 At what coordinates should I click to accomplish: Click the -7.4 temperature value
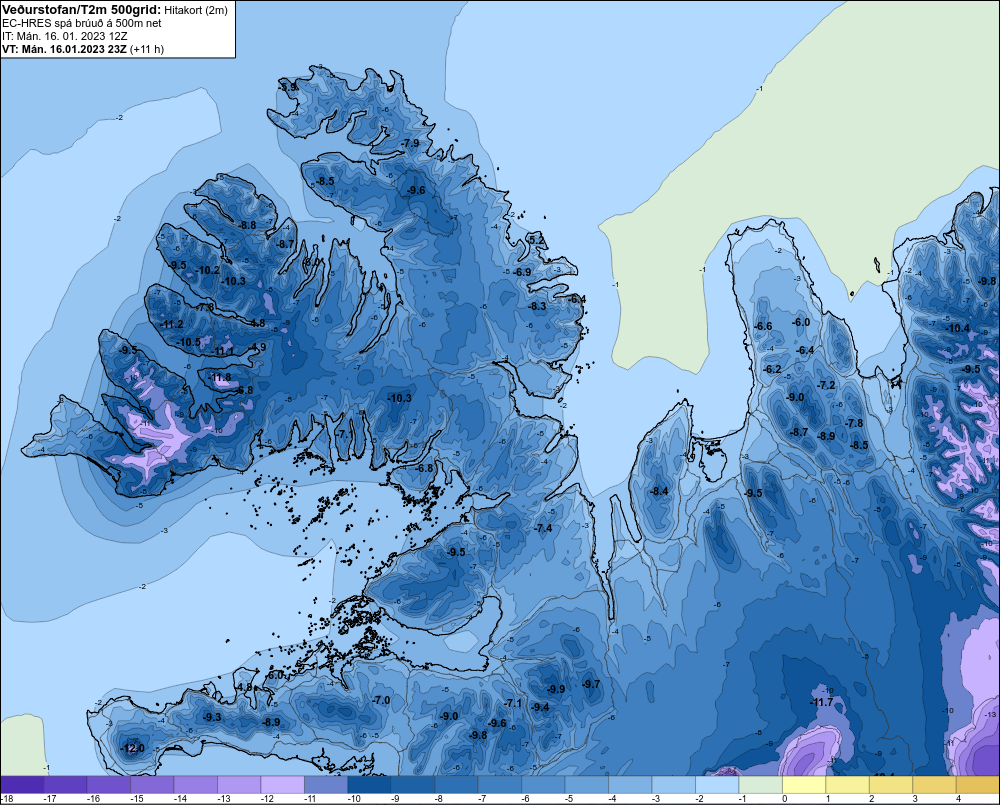(543, 528)
